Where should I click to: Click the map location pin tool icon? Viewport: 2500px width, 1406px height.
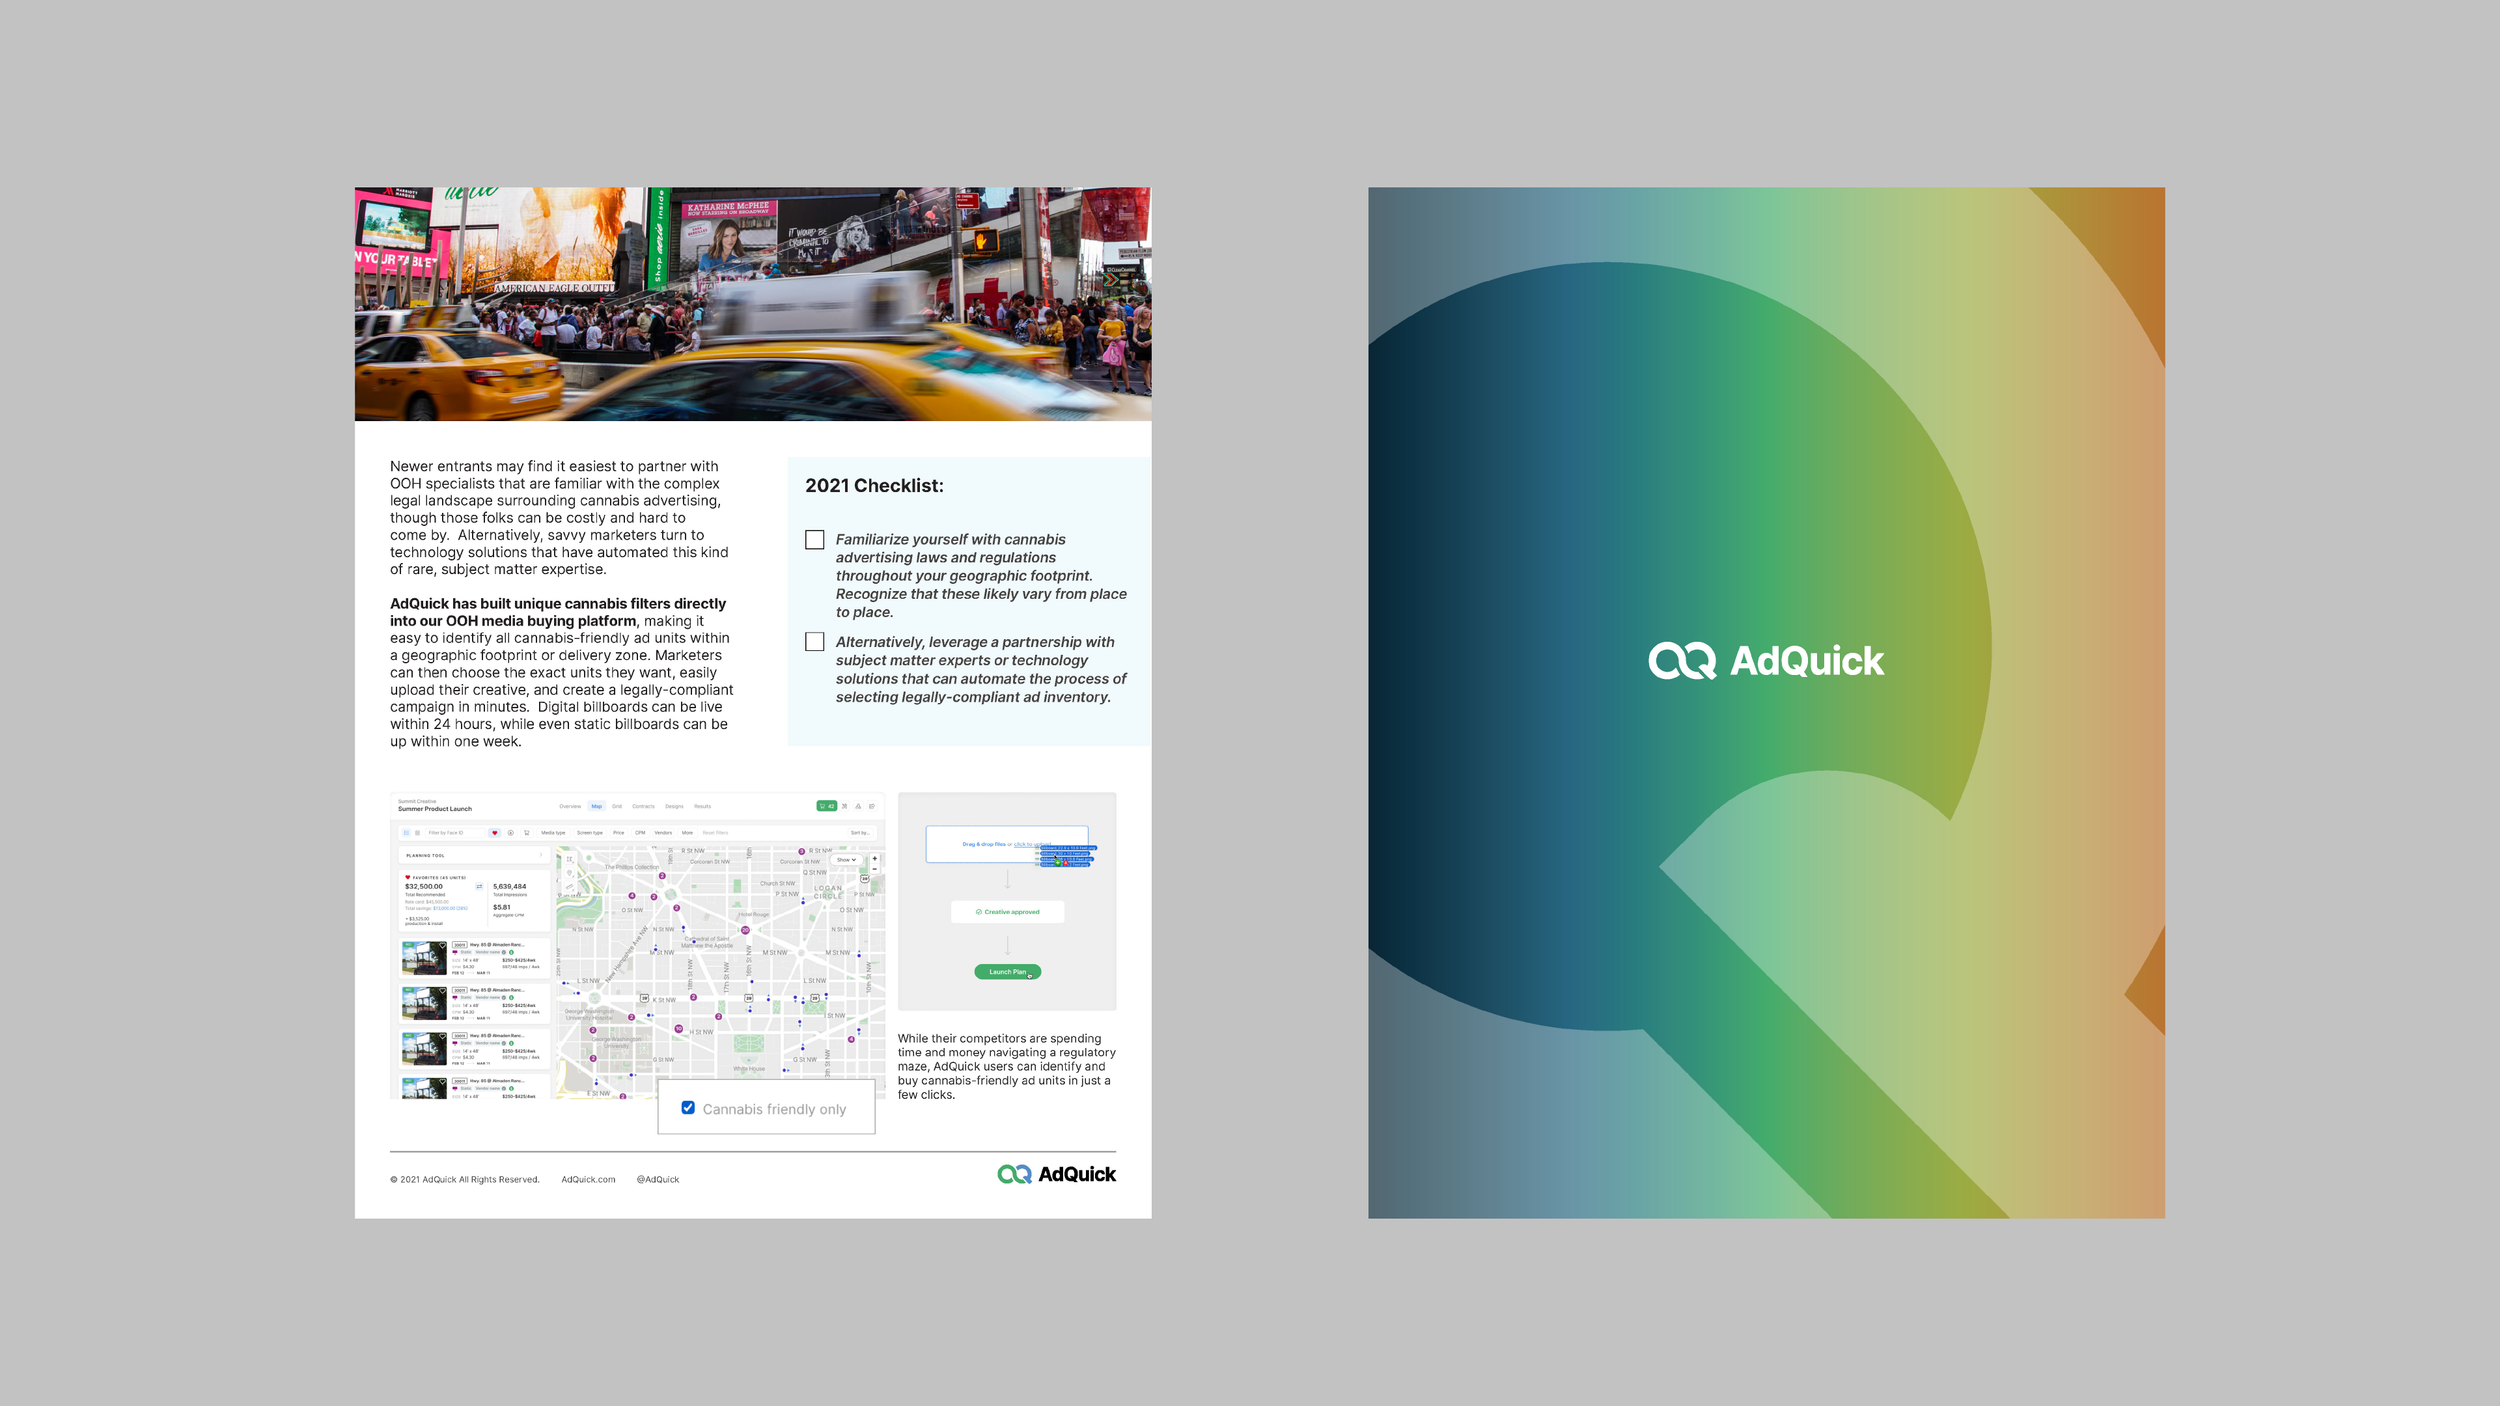pyautogui.click(x=570, y=873)
